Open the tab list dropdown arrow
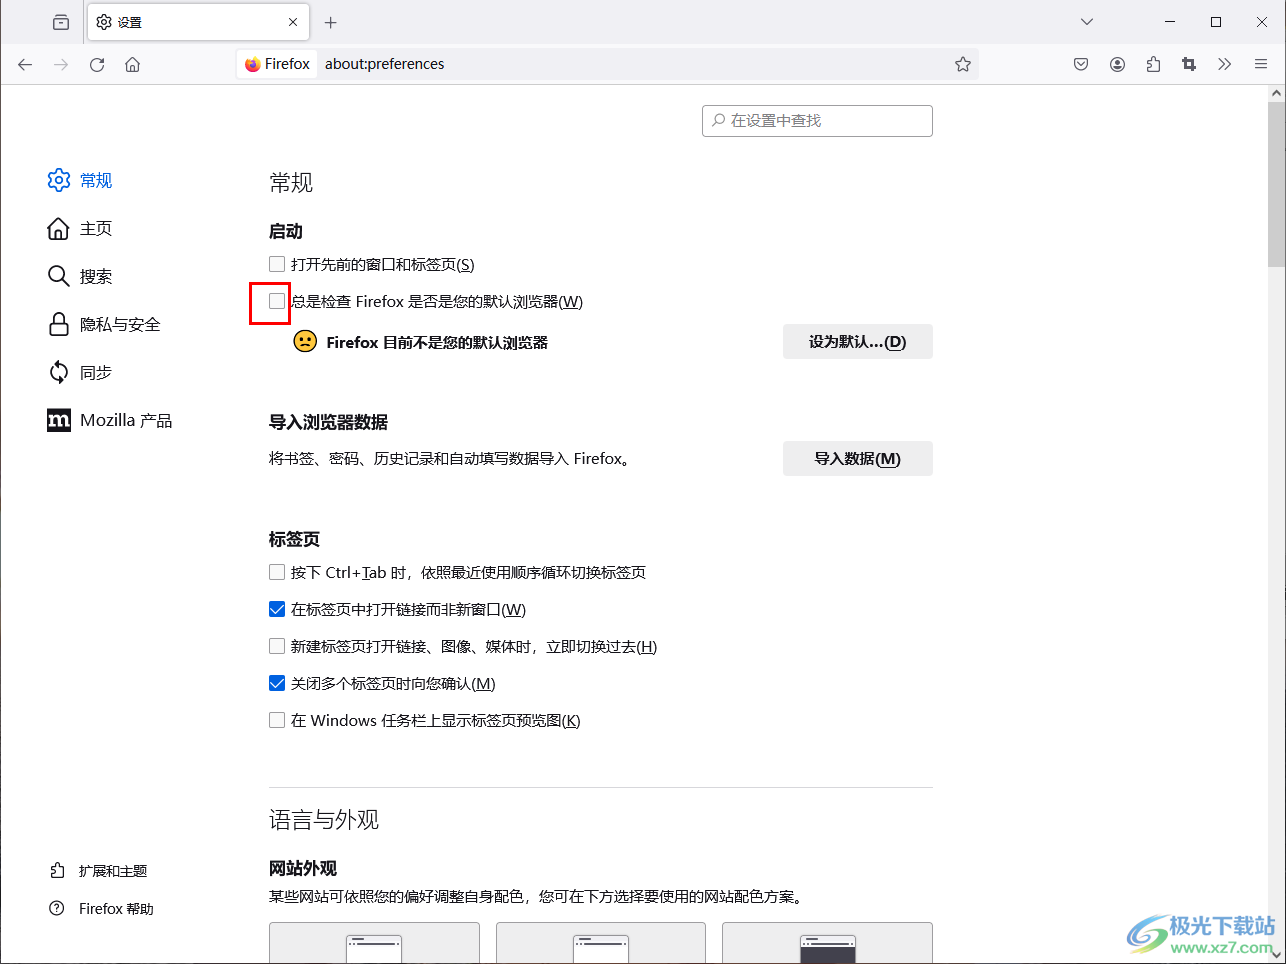The height and width of the screenshot is (964, 1286). click(x=1087, y=22)
